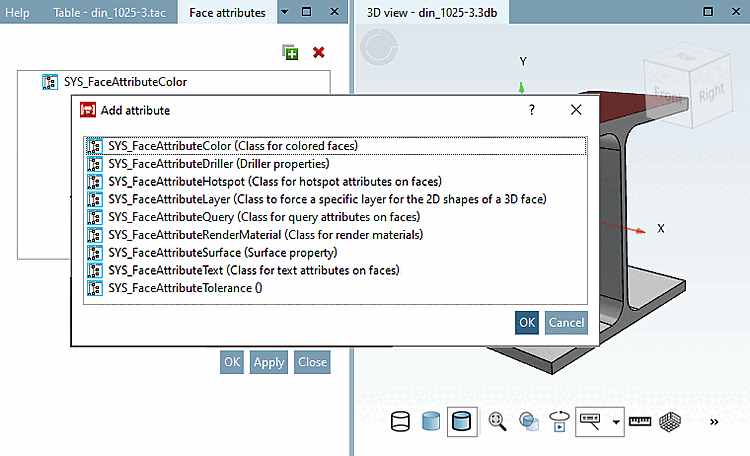Choose SYS_FaceAttributeColor (Class for colored faces)
This screenshot has width=750, height=456.
[335, 146]
